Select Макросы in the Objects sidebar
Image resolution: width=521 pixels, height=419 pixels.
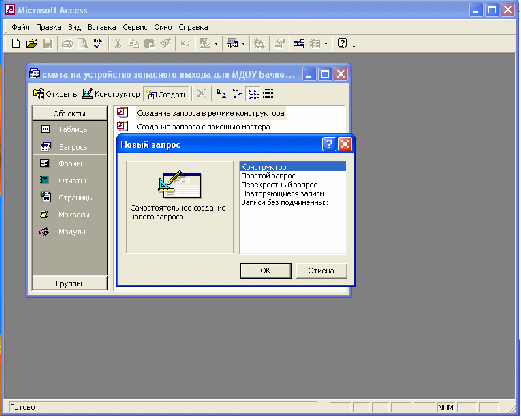(x=70, y=214)
